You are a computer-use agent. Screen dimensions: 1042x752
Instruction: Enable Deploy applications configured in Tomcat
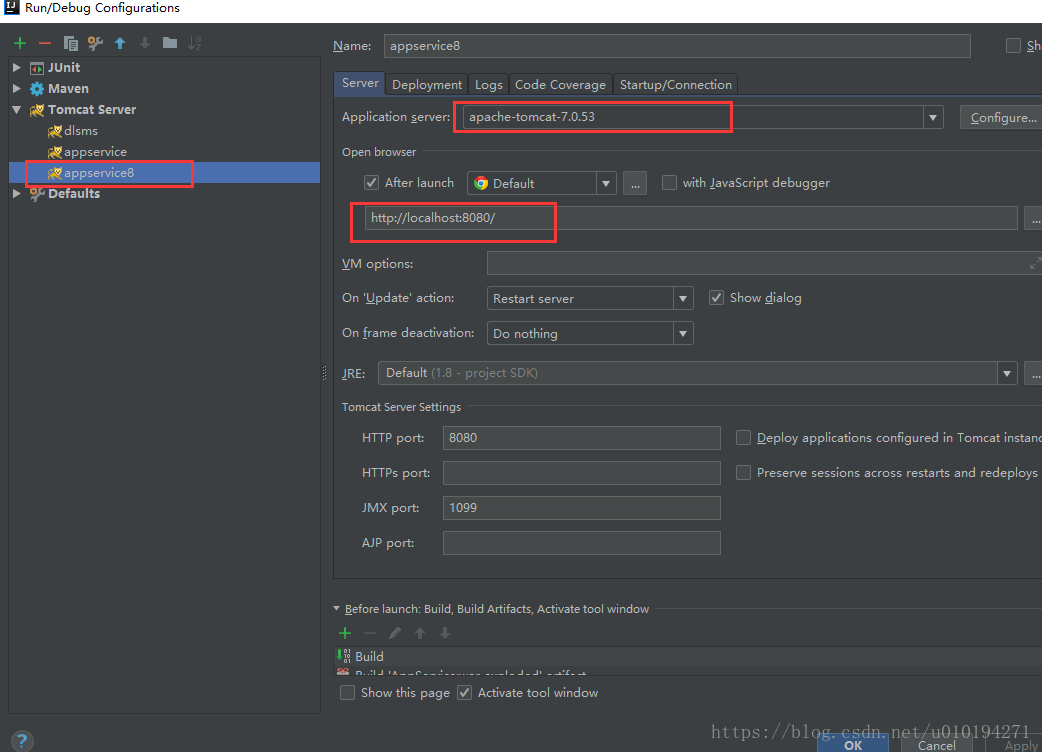(x=743, y=438)
